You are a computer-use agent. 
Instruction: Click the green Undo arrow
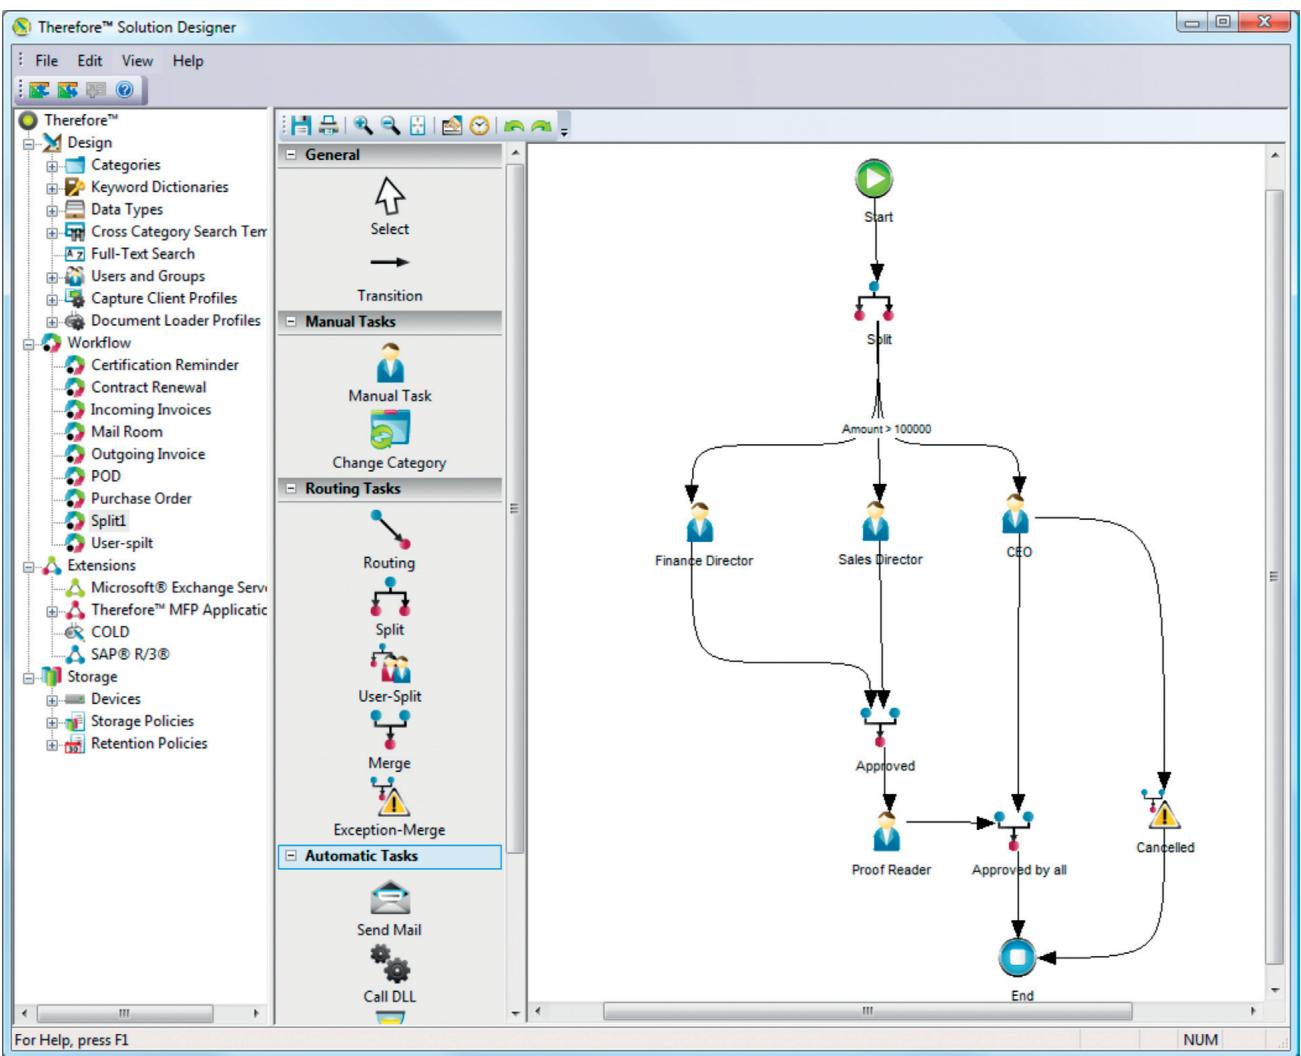tap(513, 127)
